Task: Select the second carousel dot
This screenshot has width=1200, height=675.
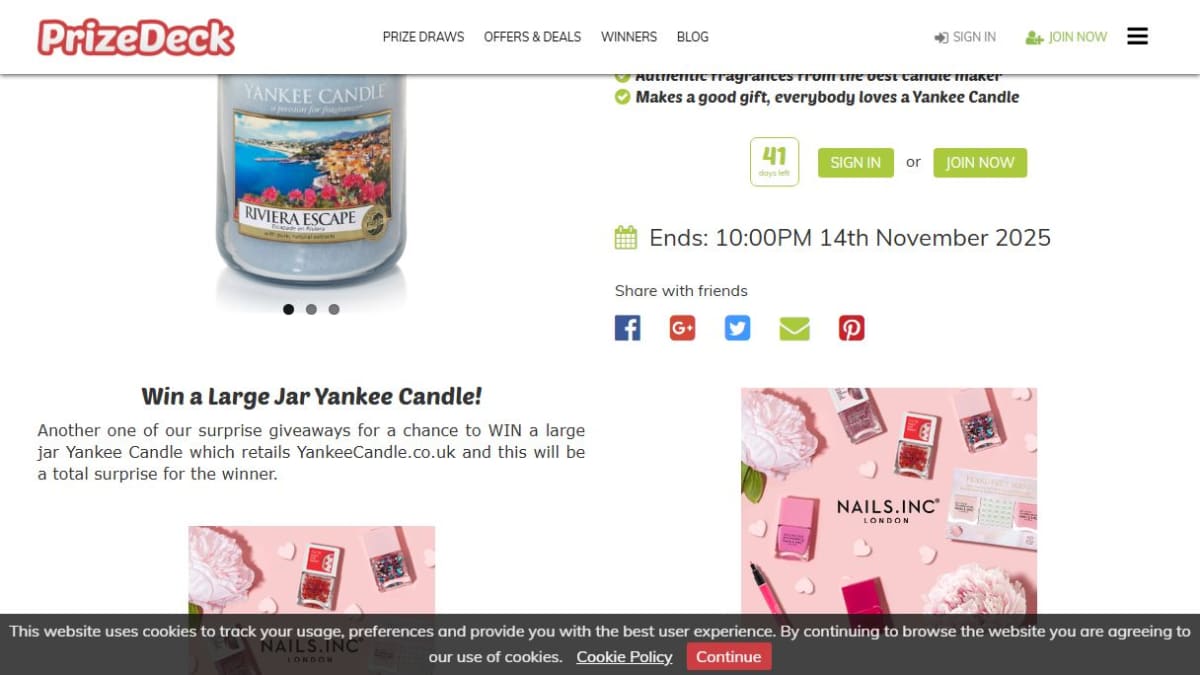Action: coord(311,309)
